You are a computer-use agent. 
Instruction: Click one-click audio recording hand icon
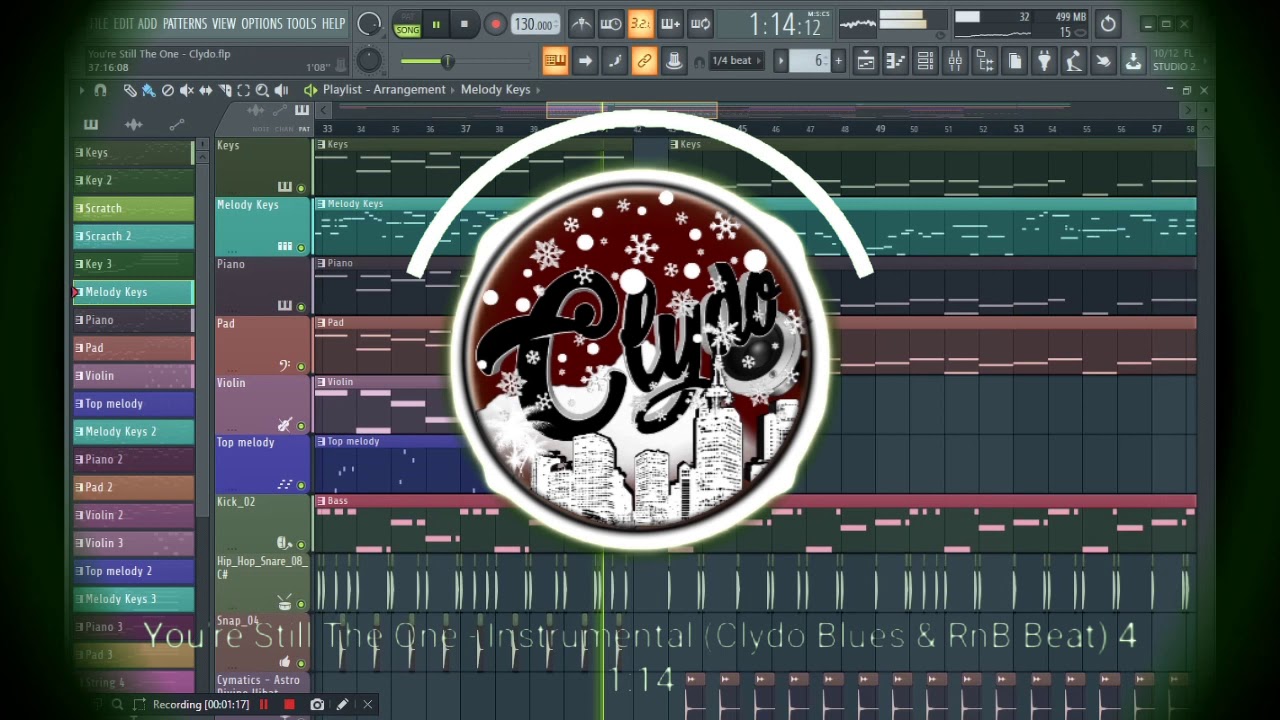coord(1103,61)
